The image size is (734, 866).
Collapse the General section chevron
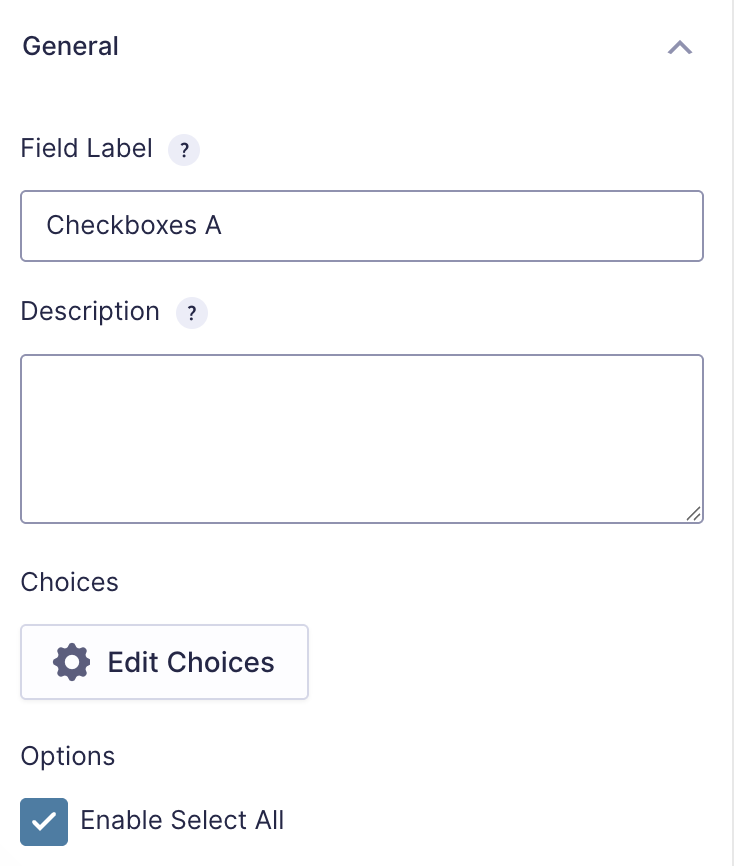(679, 47)
